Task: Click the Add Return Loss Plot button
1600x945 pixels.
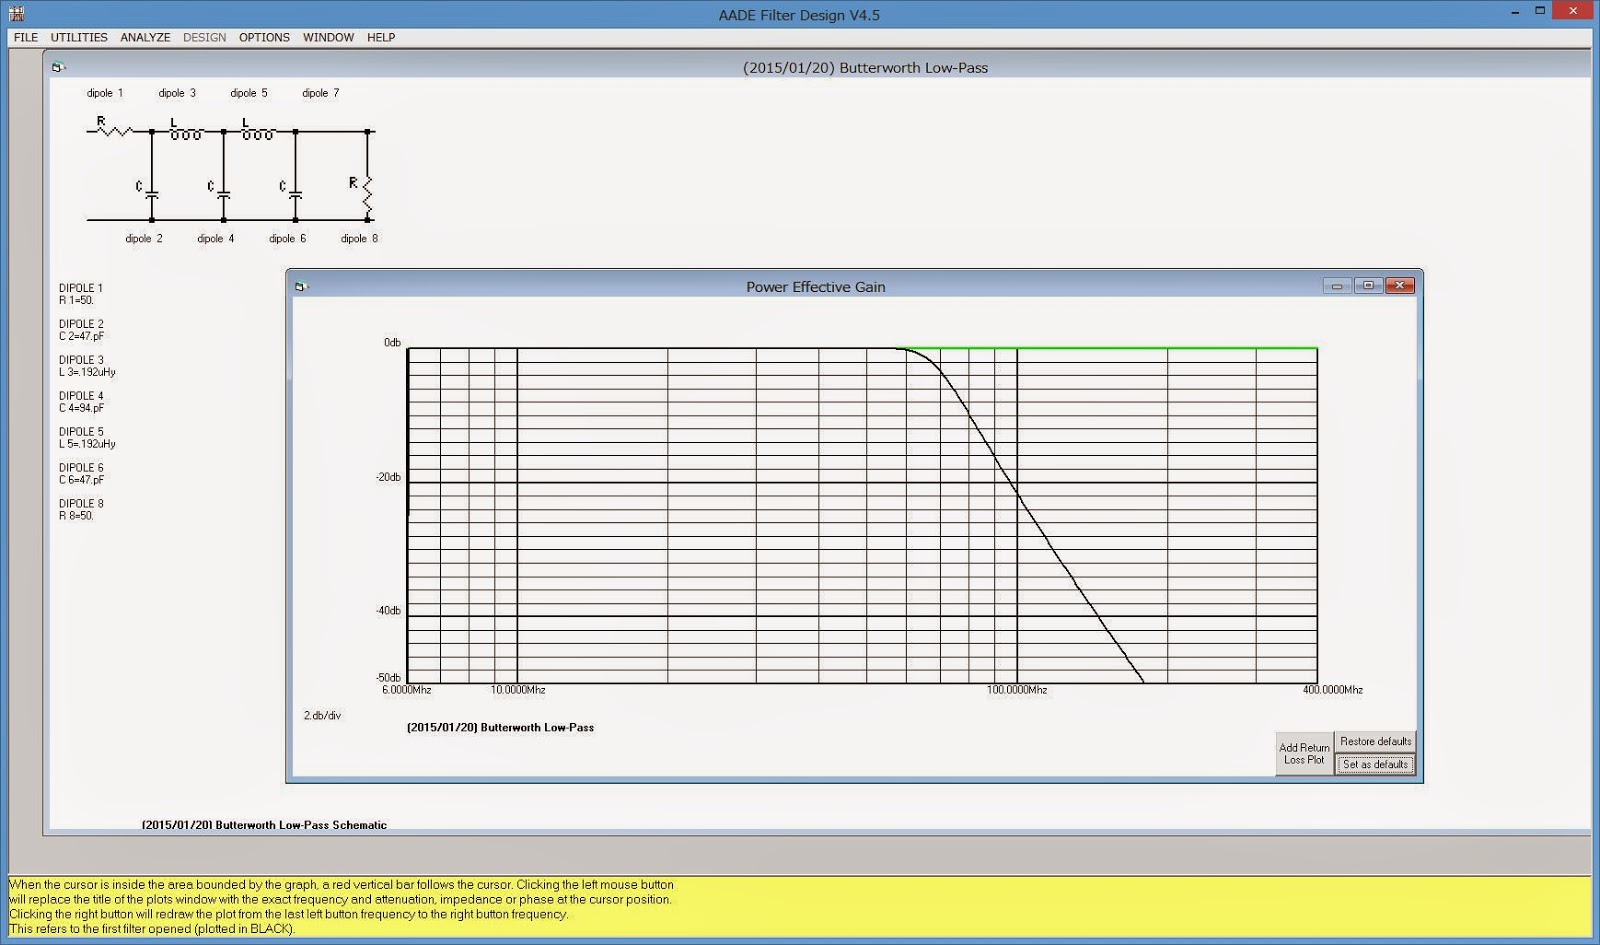Action: 1303,753
